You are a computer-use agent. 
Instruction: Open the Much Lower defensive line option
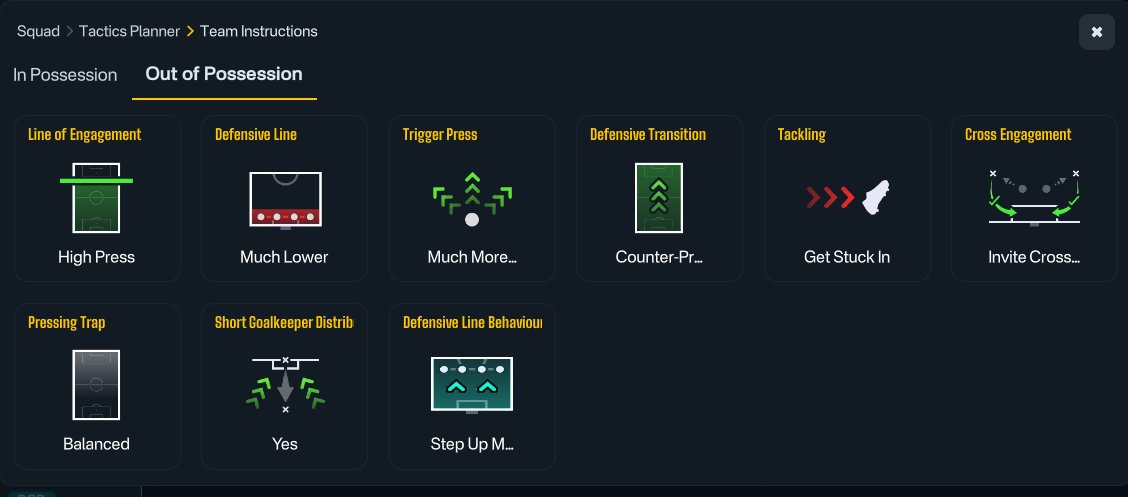(284, 257)
